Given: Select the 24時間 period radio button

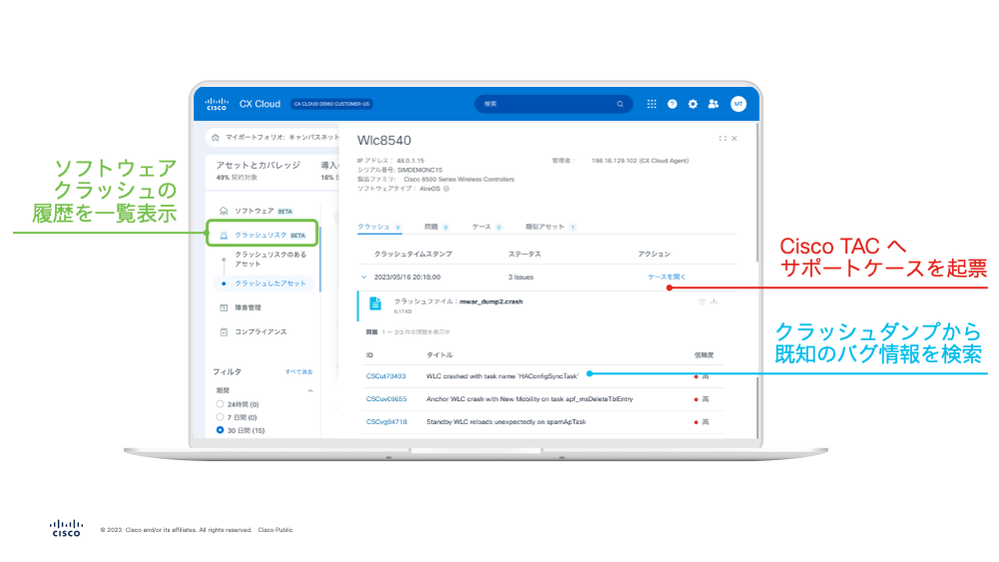Looking at the screenshot, I should click(220, 404).
